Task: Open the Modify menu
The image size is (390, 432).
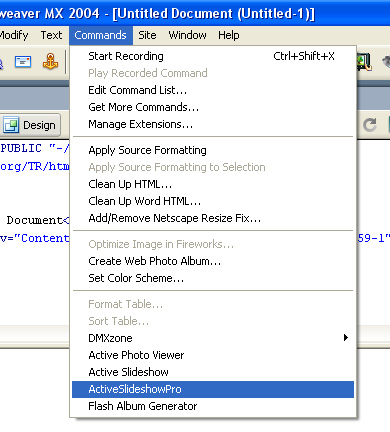Action: coord(14,35)
